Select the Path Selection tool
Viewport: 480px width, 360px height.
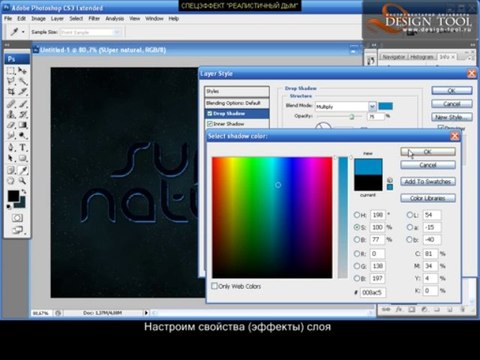[11, 158]
